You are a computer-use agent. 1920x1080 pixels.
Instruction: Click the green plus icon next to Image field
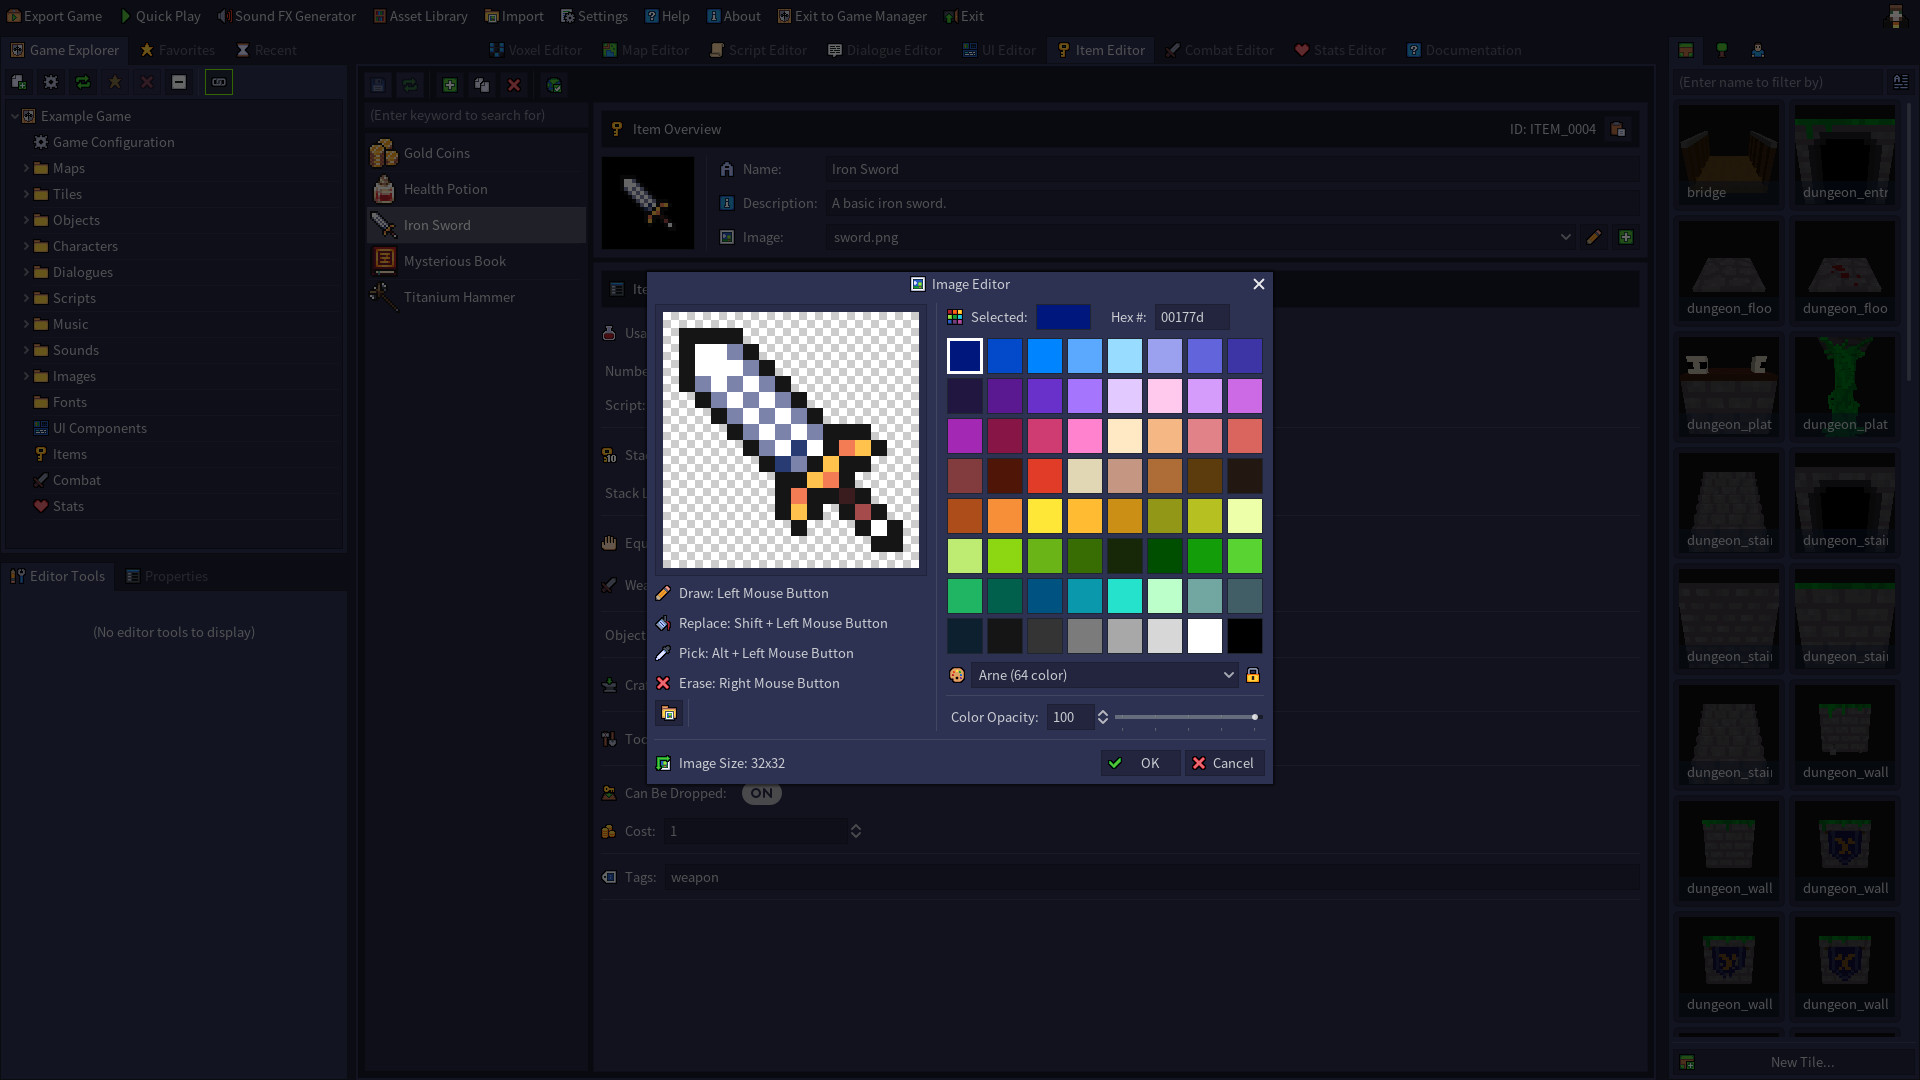1626,237
